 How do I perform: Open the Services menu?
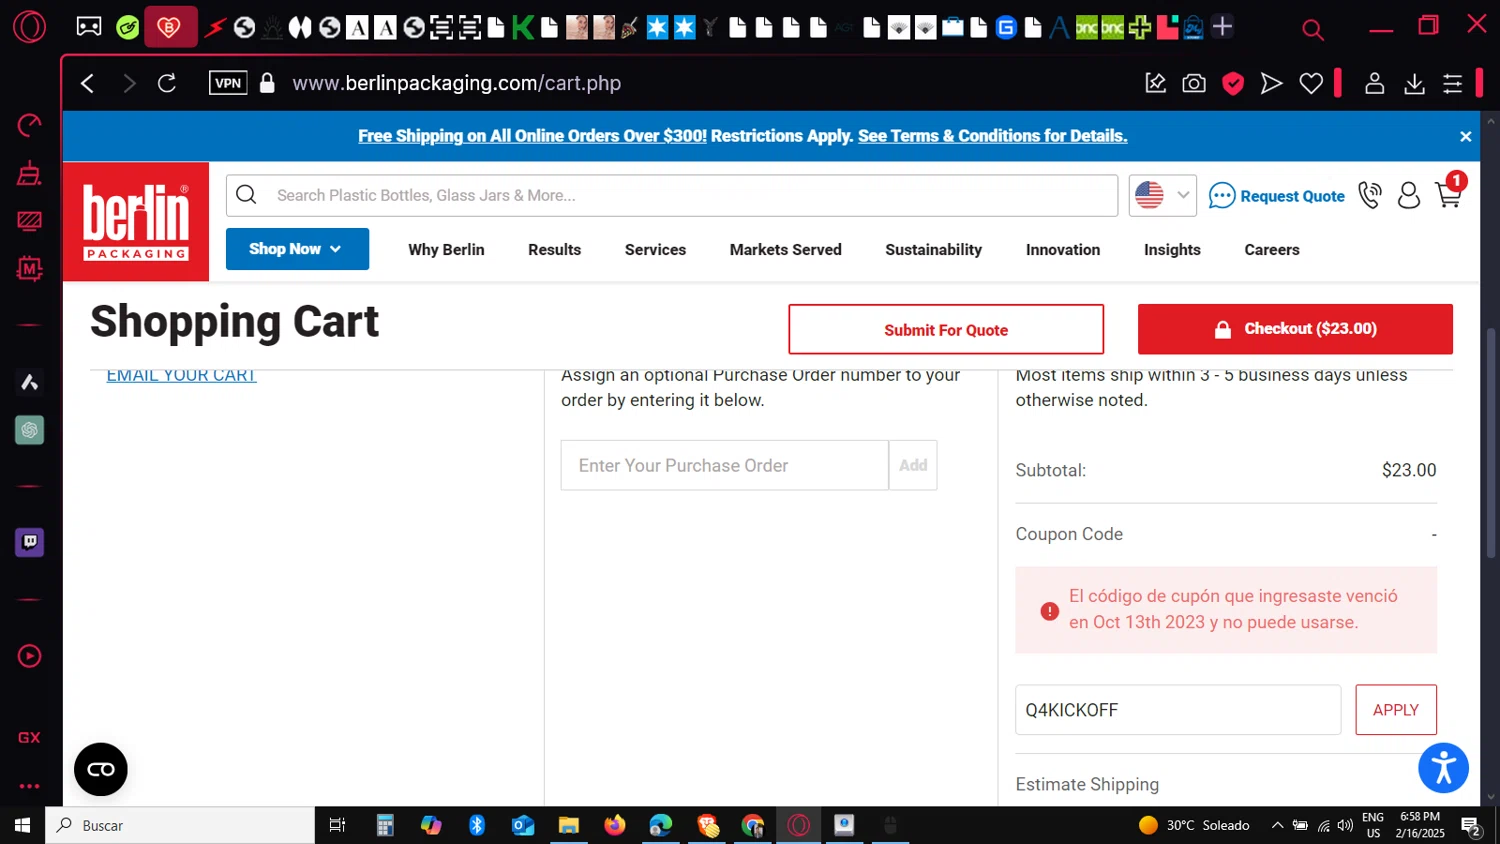point(655,250)
